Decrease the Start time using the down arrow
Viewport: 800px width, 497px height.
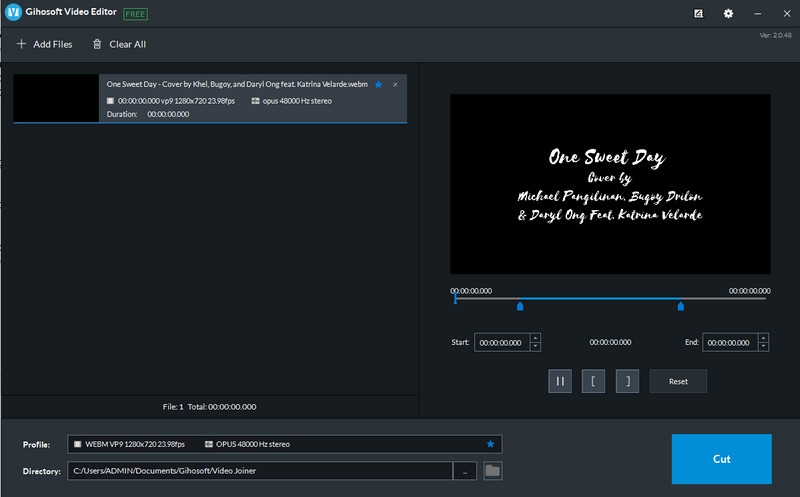pos(535,346)
